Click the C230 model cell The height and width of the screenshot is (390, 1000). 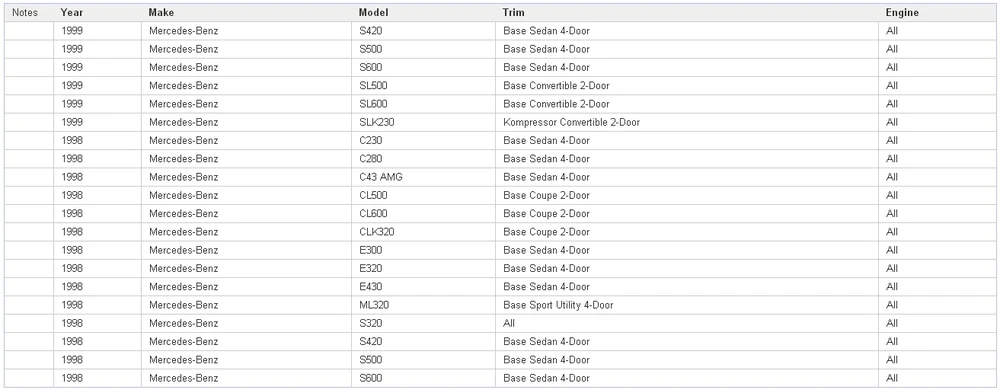[423, 141]
